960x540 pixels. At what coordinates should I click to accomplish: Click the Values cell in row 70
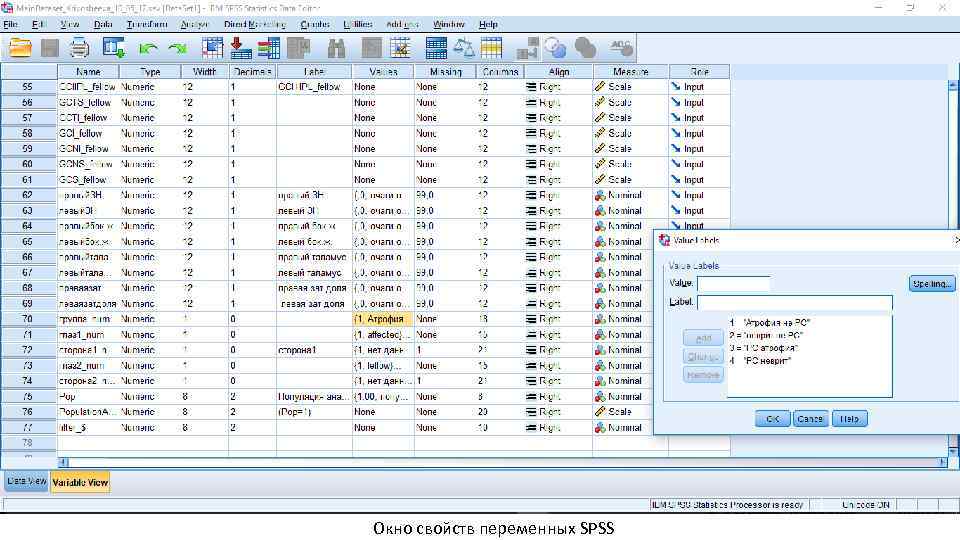tap(383, 319)
